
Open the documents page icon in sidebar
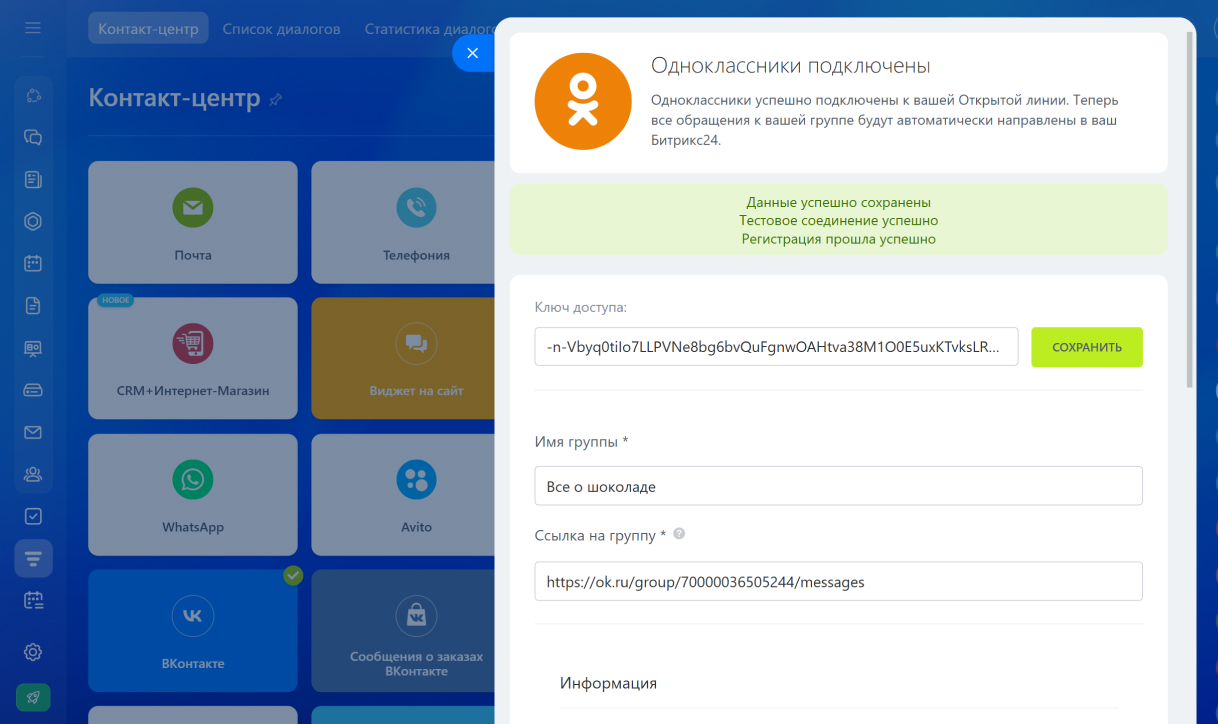pos(33,306)
